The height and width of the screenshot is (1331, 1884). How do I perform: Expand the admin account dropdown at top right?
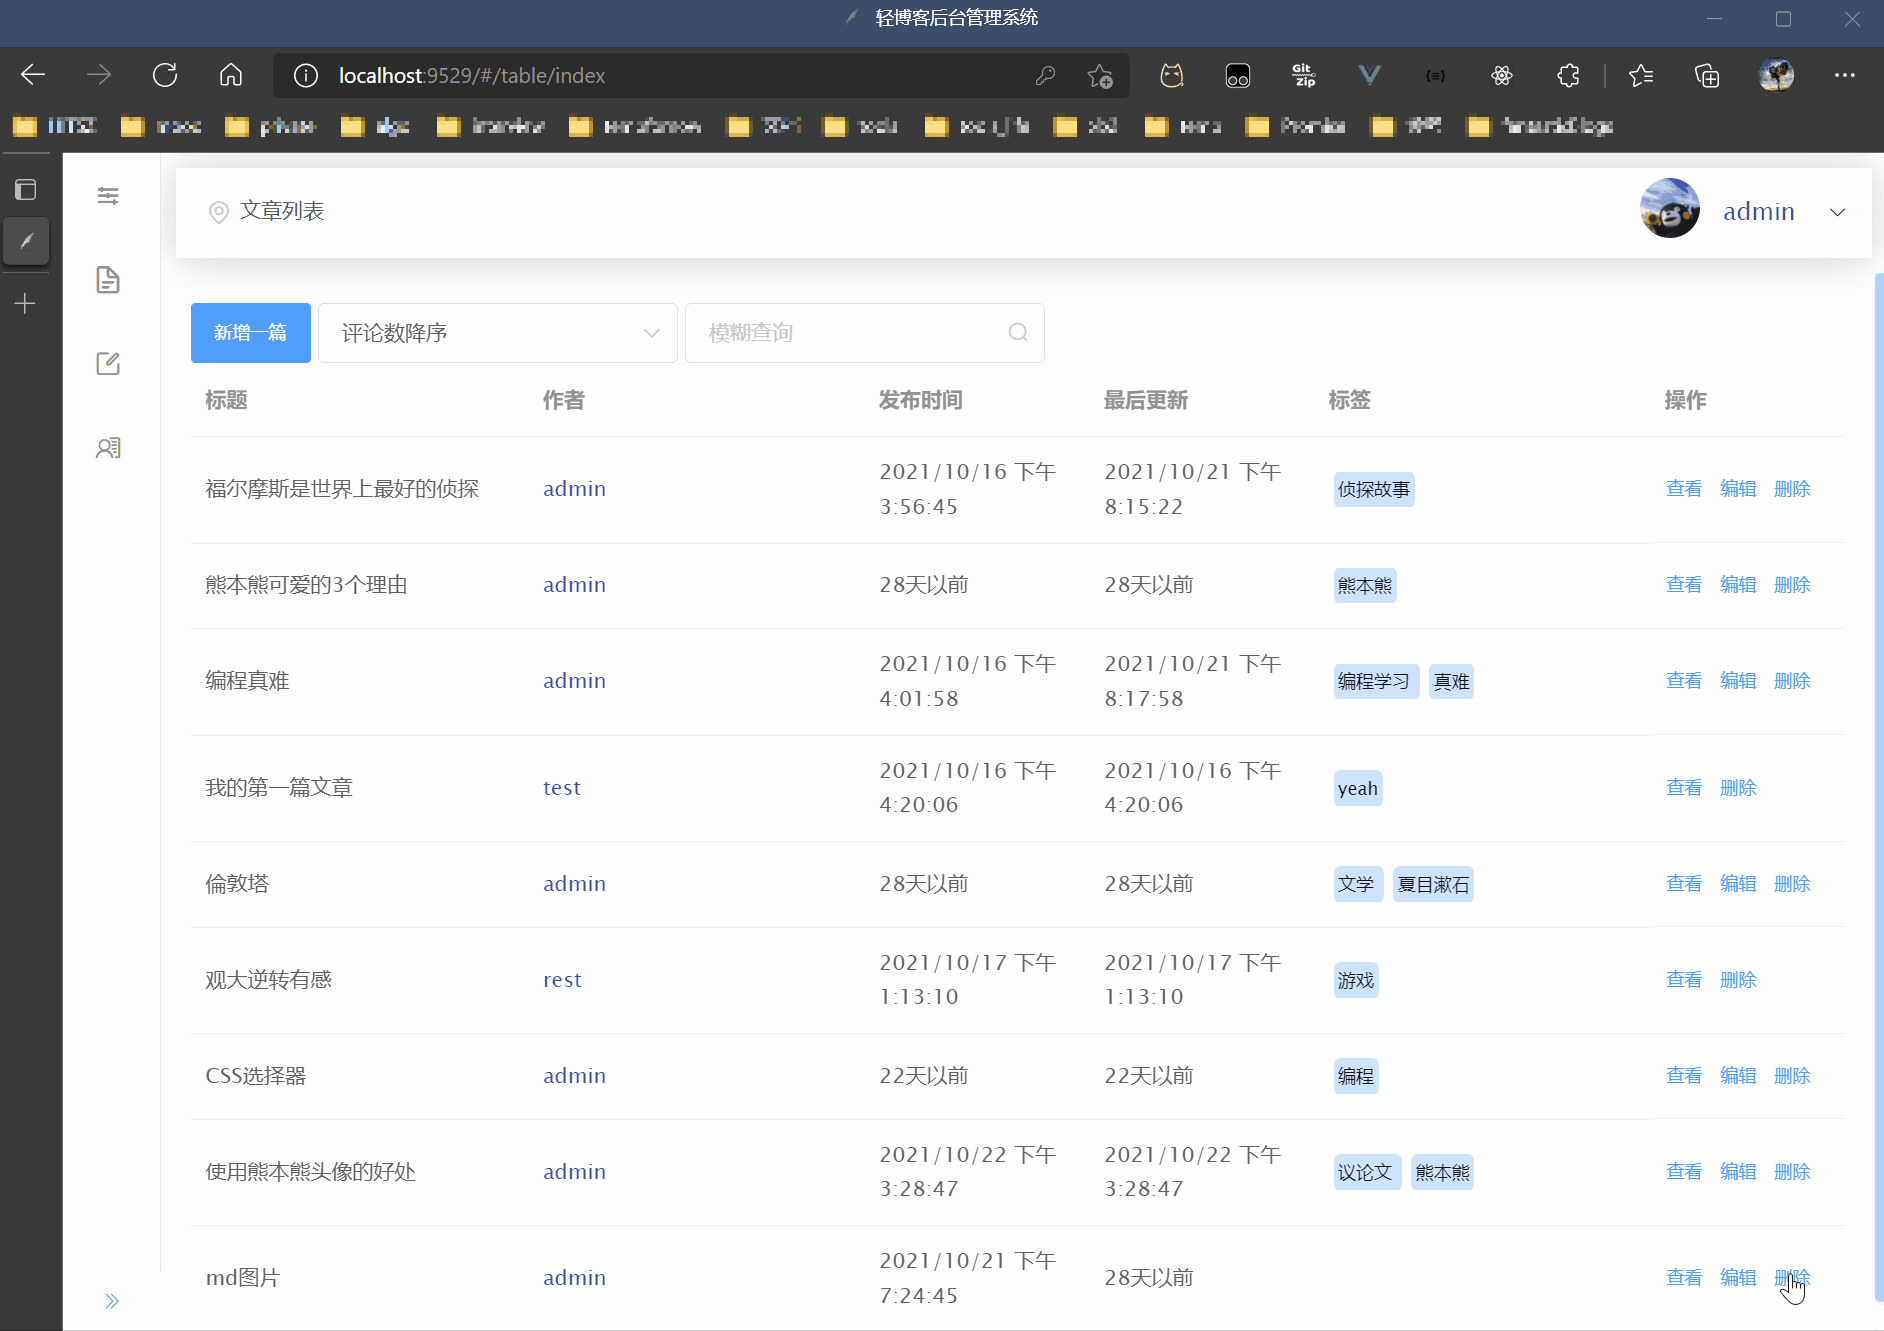tap(1837, 211)
